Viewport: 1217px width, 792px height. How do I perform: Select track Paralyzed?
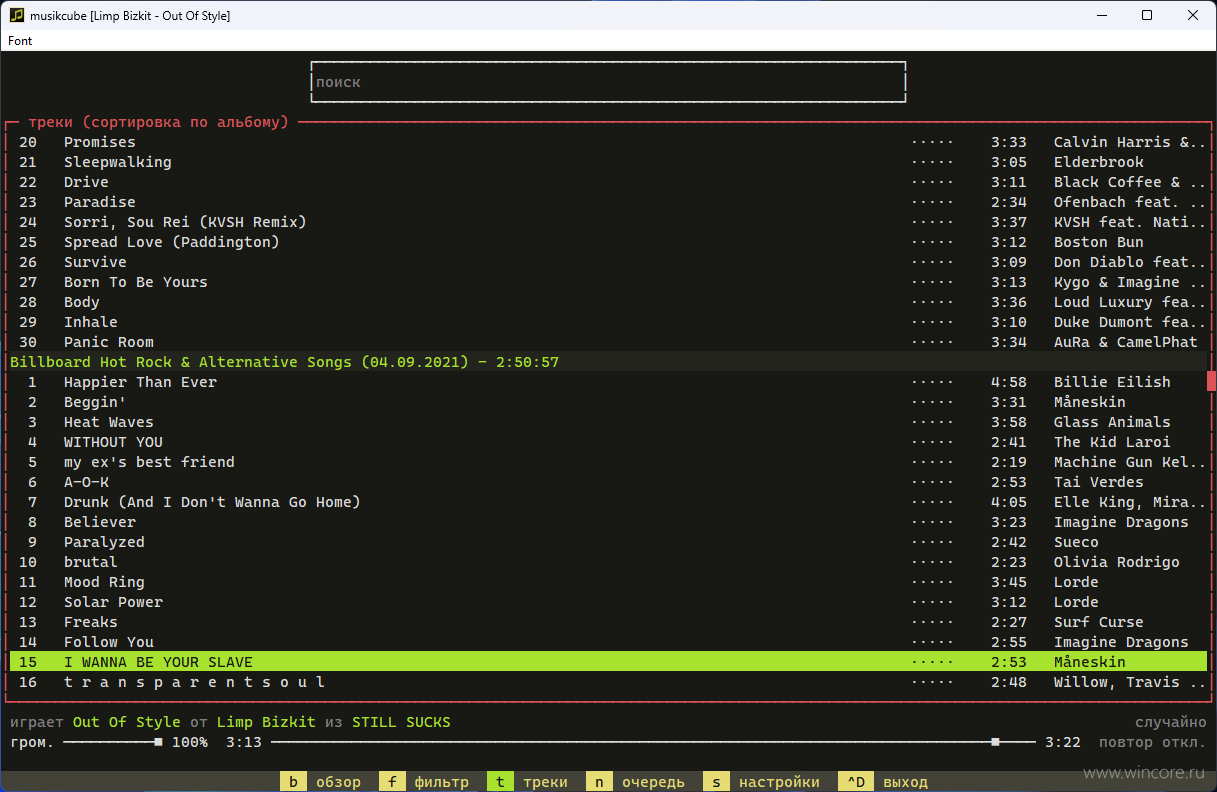[x=608, y=542]
